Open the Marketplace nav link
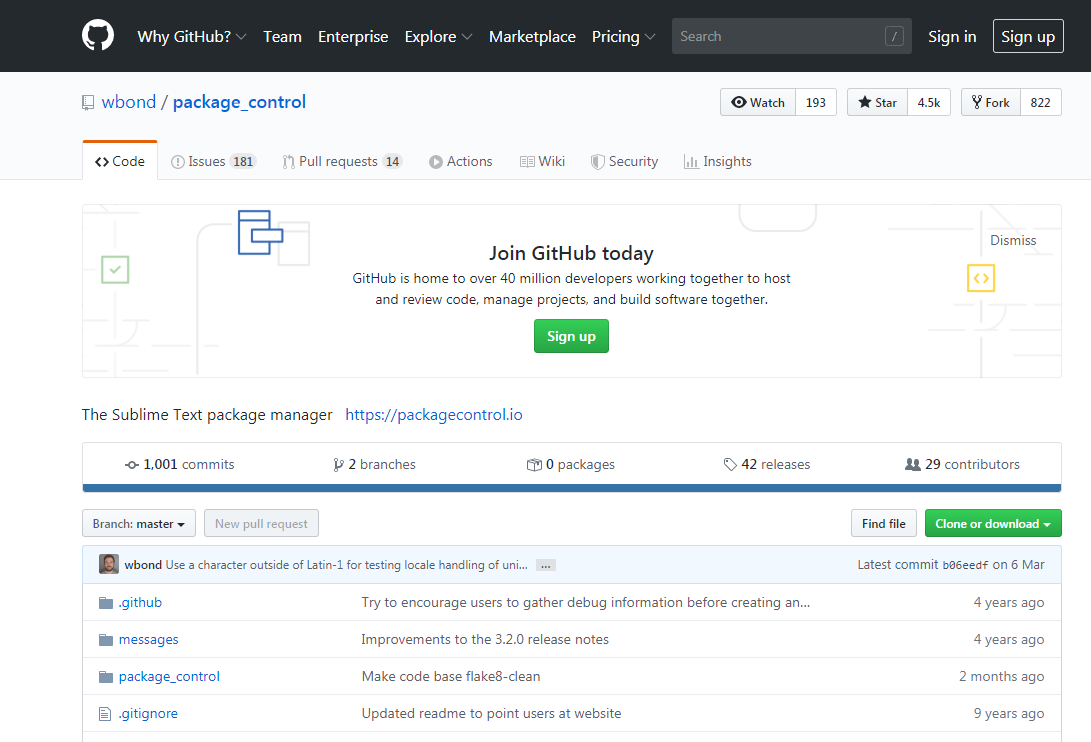The width and height of the screenshot is (1091, 742). (532, 36)
